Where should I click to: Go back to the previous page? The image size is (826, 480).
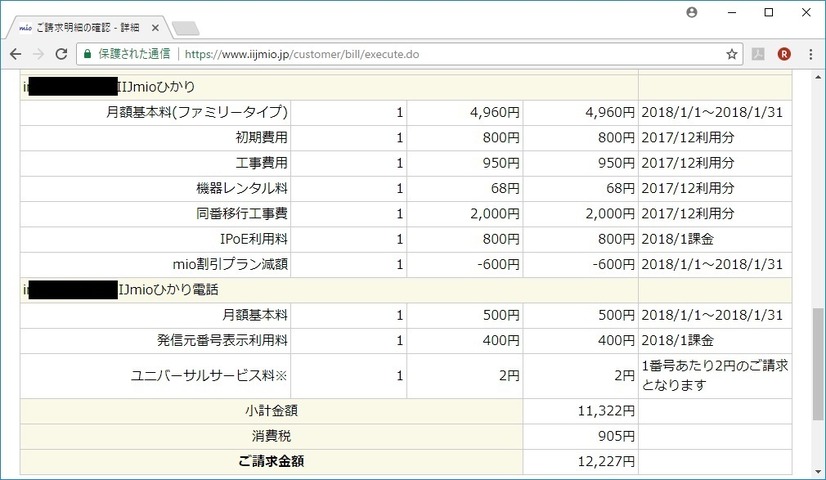coord(15,54)
